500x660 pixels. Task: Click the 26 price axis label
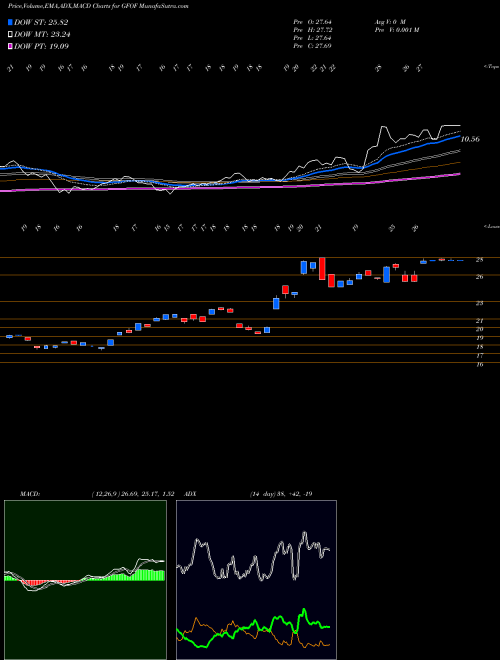pyautogui.click(x=479, y=277)
